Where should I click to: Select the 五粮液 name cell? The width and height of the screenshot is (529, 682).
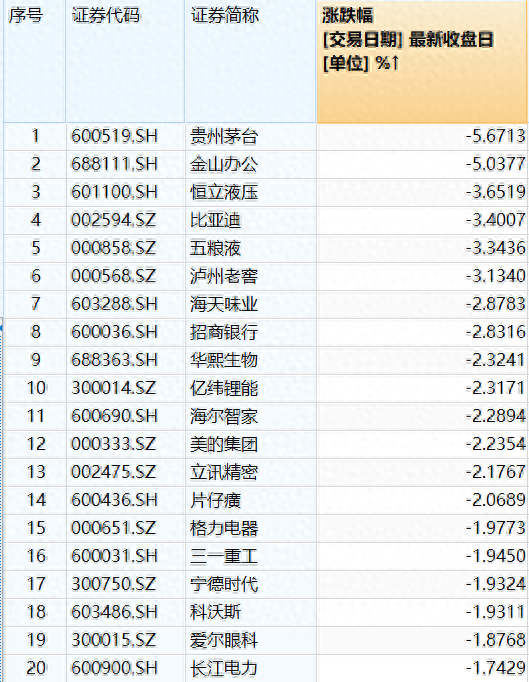point(251,249)
